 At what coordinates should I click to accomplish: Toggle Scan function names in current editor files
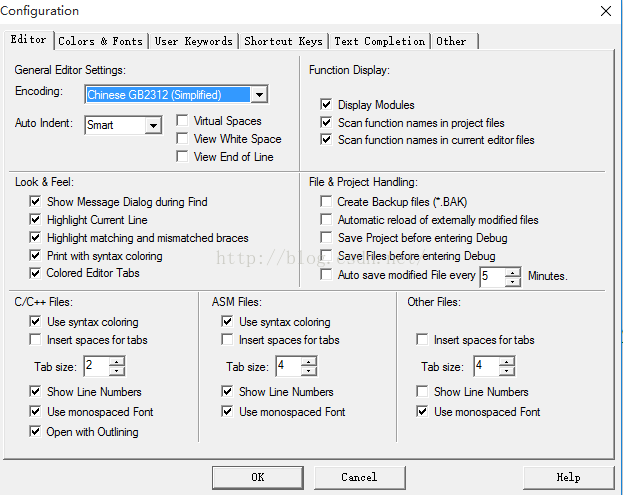[326, 139]
